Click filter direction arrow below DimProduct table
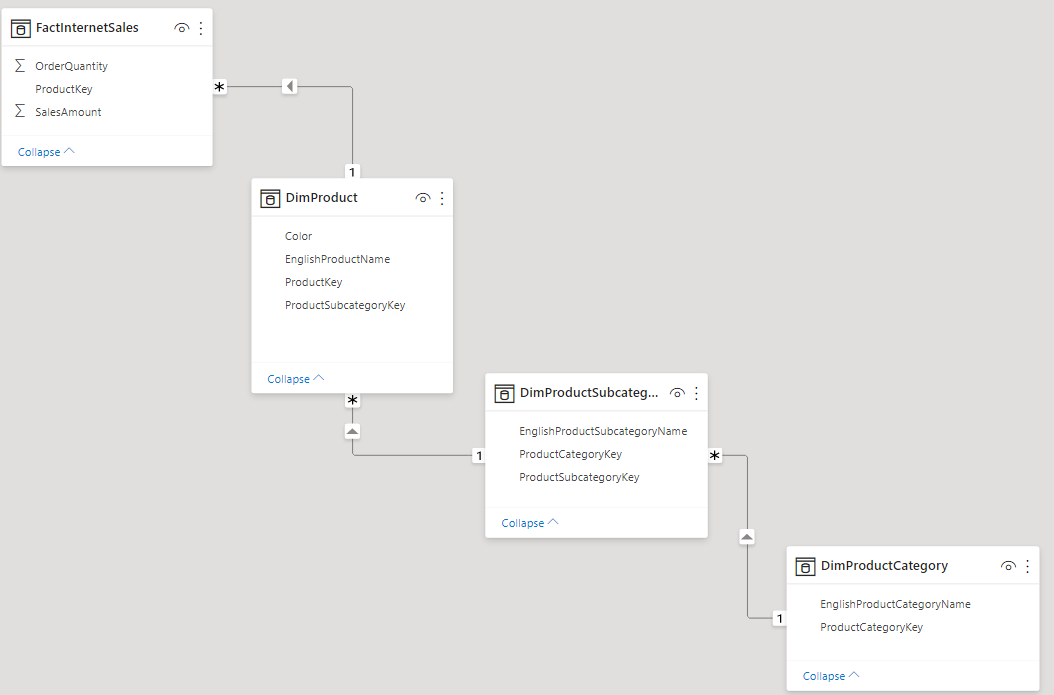 point(352,431)
